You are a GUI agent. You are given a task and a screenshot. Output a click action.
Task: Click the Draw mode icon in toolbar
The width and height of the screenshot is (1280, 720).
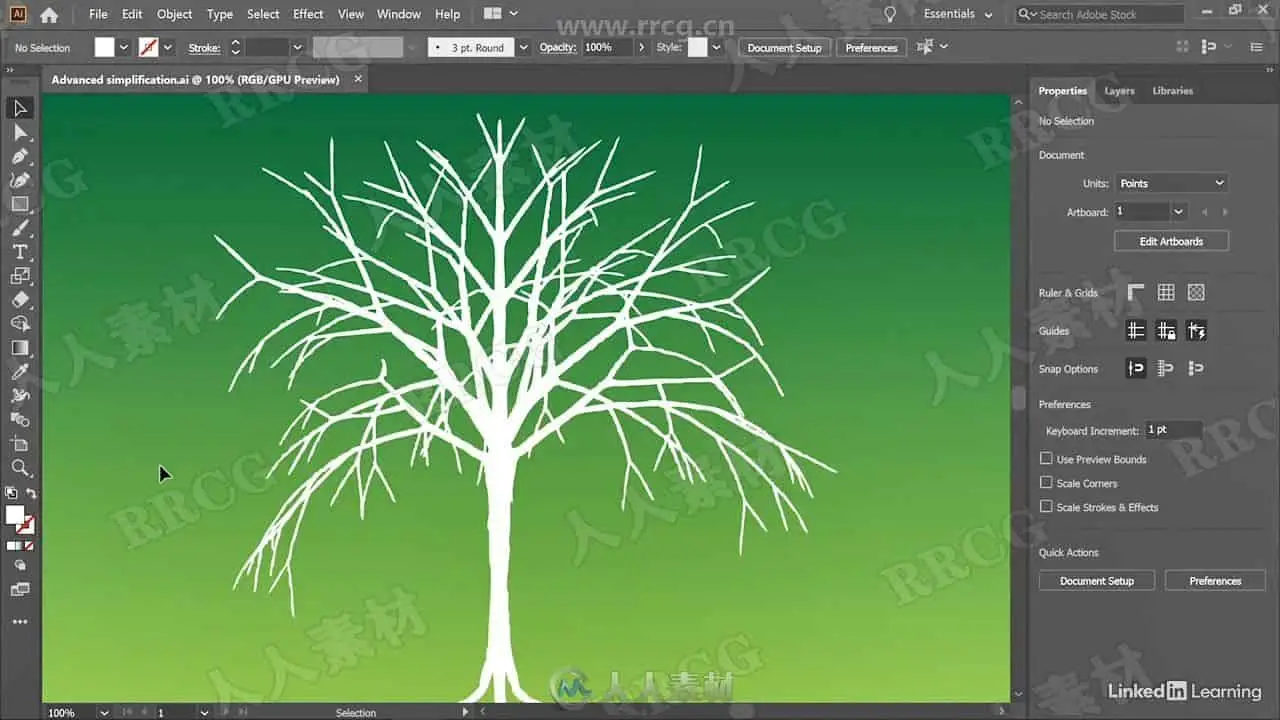coord(20,566)
